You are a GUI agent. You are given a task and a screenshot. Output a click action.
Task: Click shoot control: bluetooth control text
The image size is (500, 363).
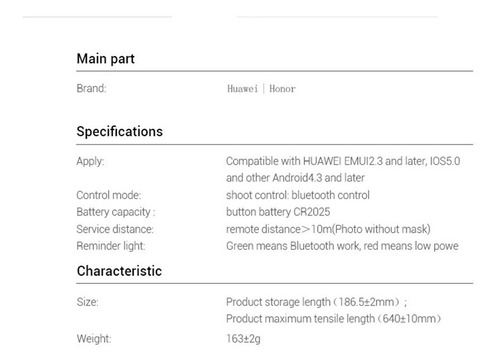pyautogui.click(x=298, y=195)
